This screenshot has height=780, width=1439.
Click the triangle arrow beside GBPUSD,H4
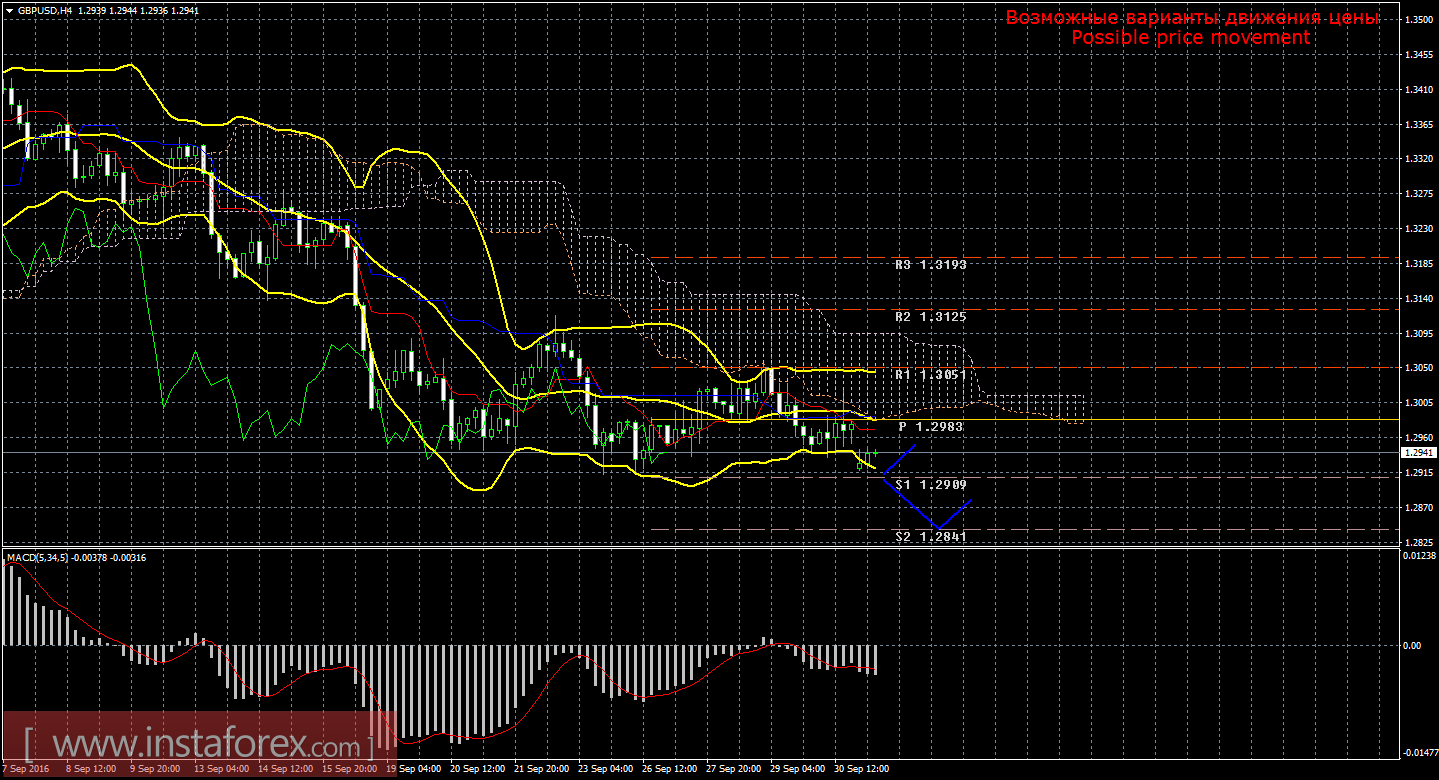[9, 10]
